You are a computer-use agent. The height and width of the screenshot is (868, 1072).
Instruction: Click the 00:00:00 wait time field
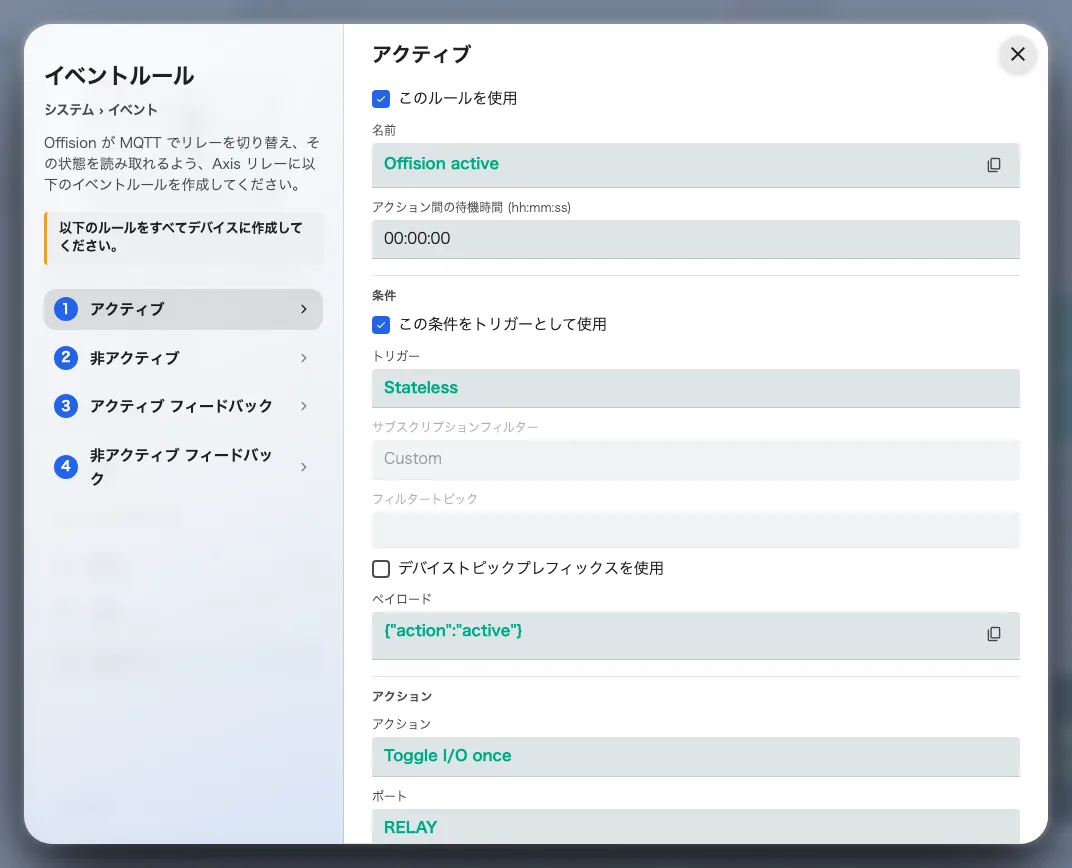pos(695,239)
